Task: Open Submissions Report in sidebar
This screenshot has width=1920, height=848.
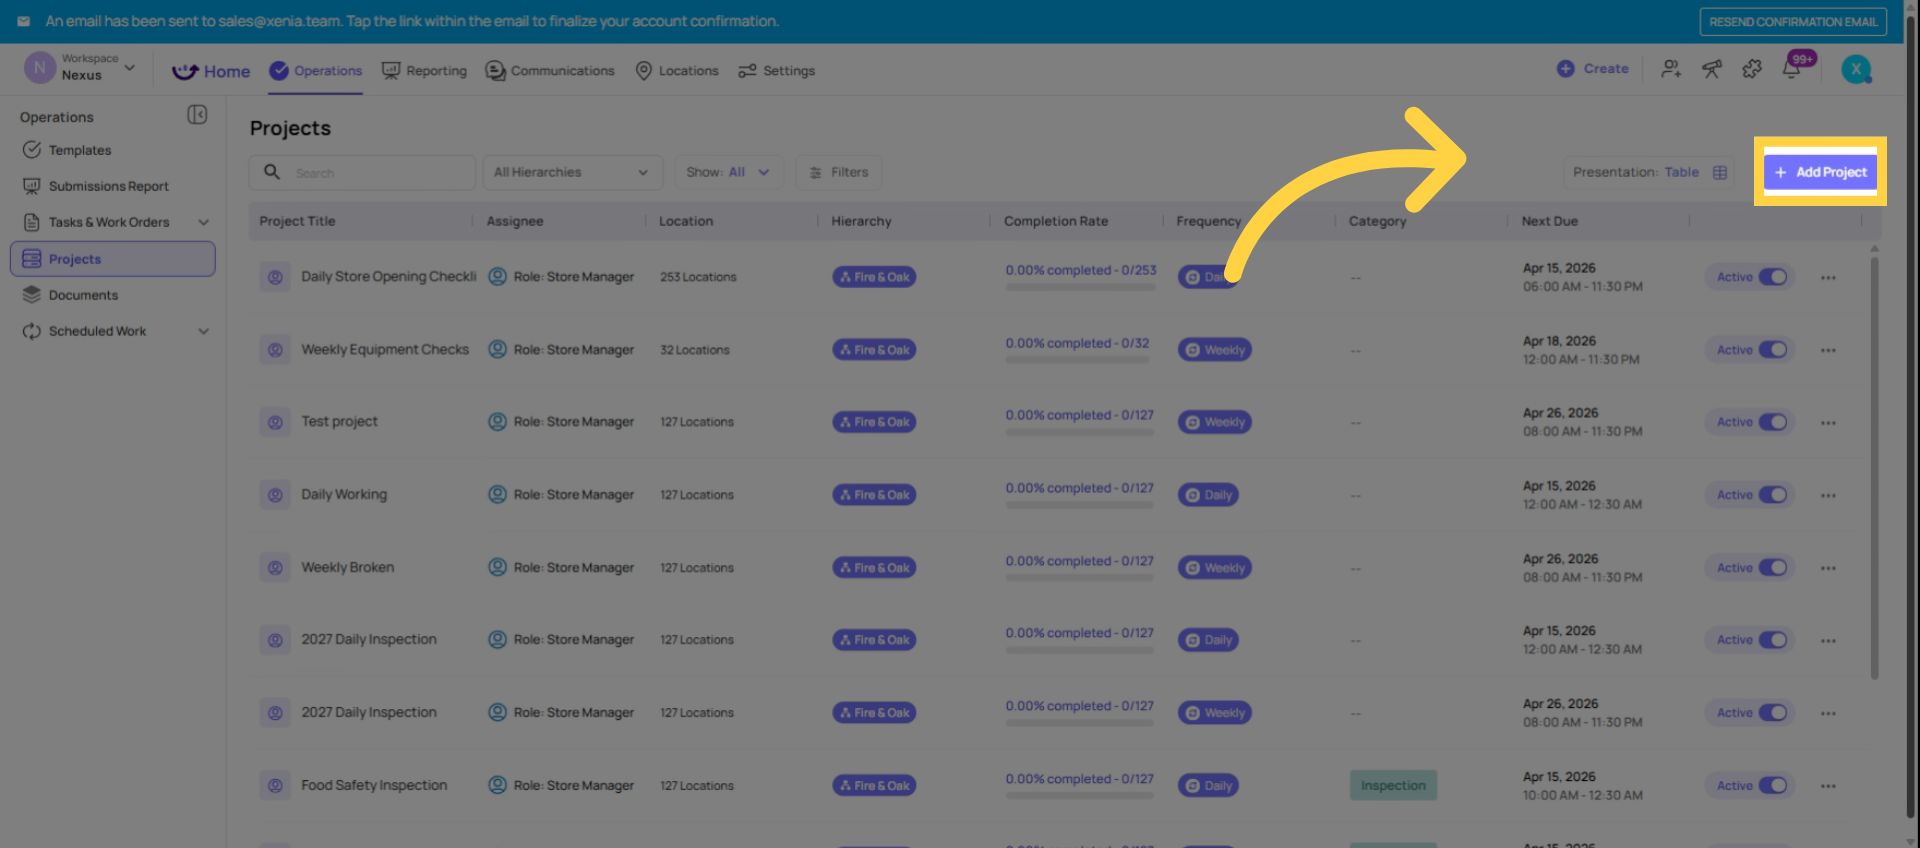Action: click(108, 186)
